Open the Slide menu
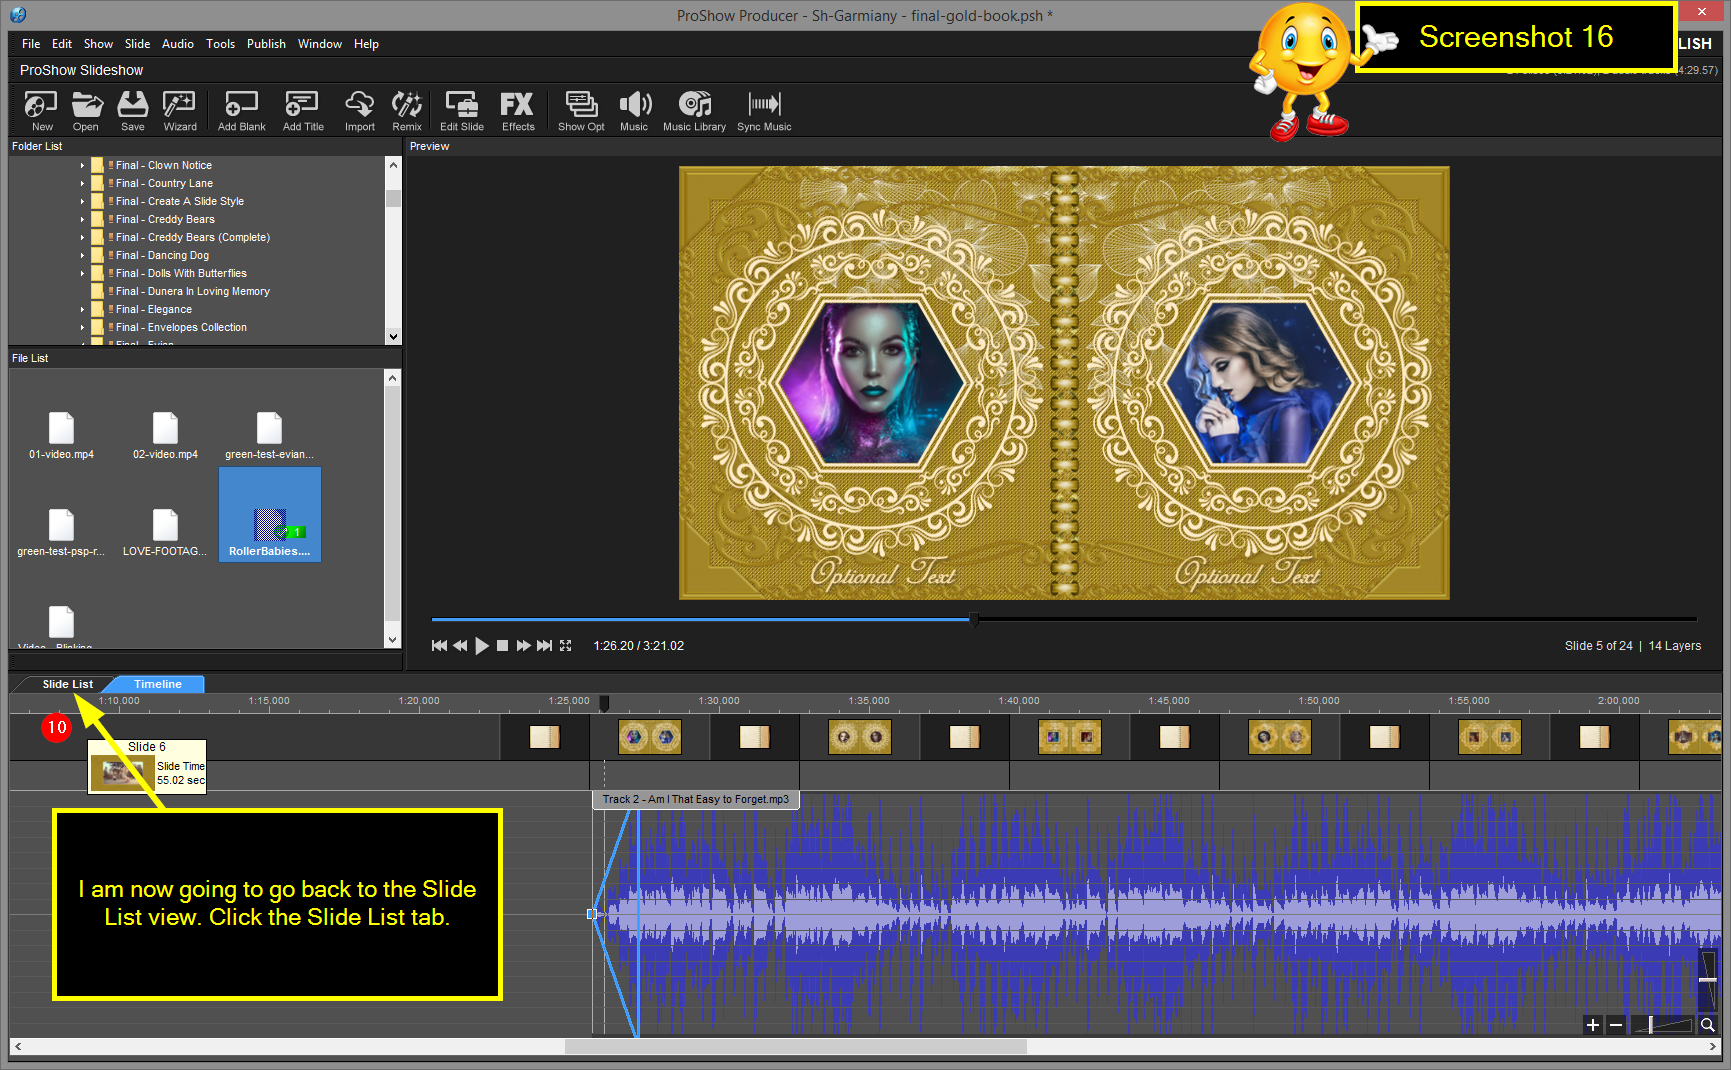Viewport: 1731px width, 1070px height. (137, 44)
